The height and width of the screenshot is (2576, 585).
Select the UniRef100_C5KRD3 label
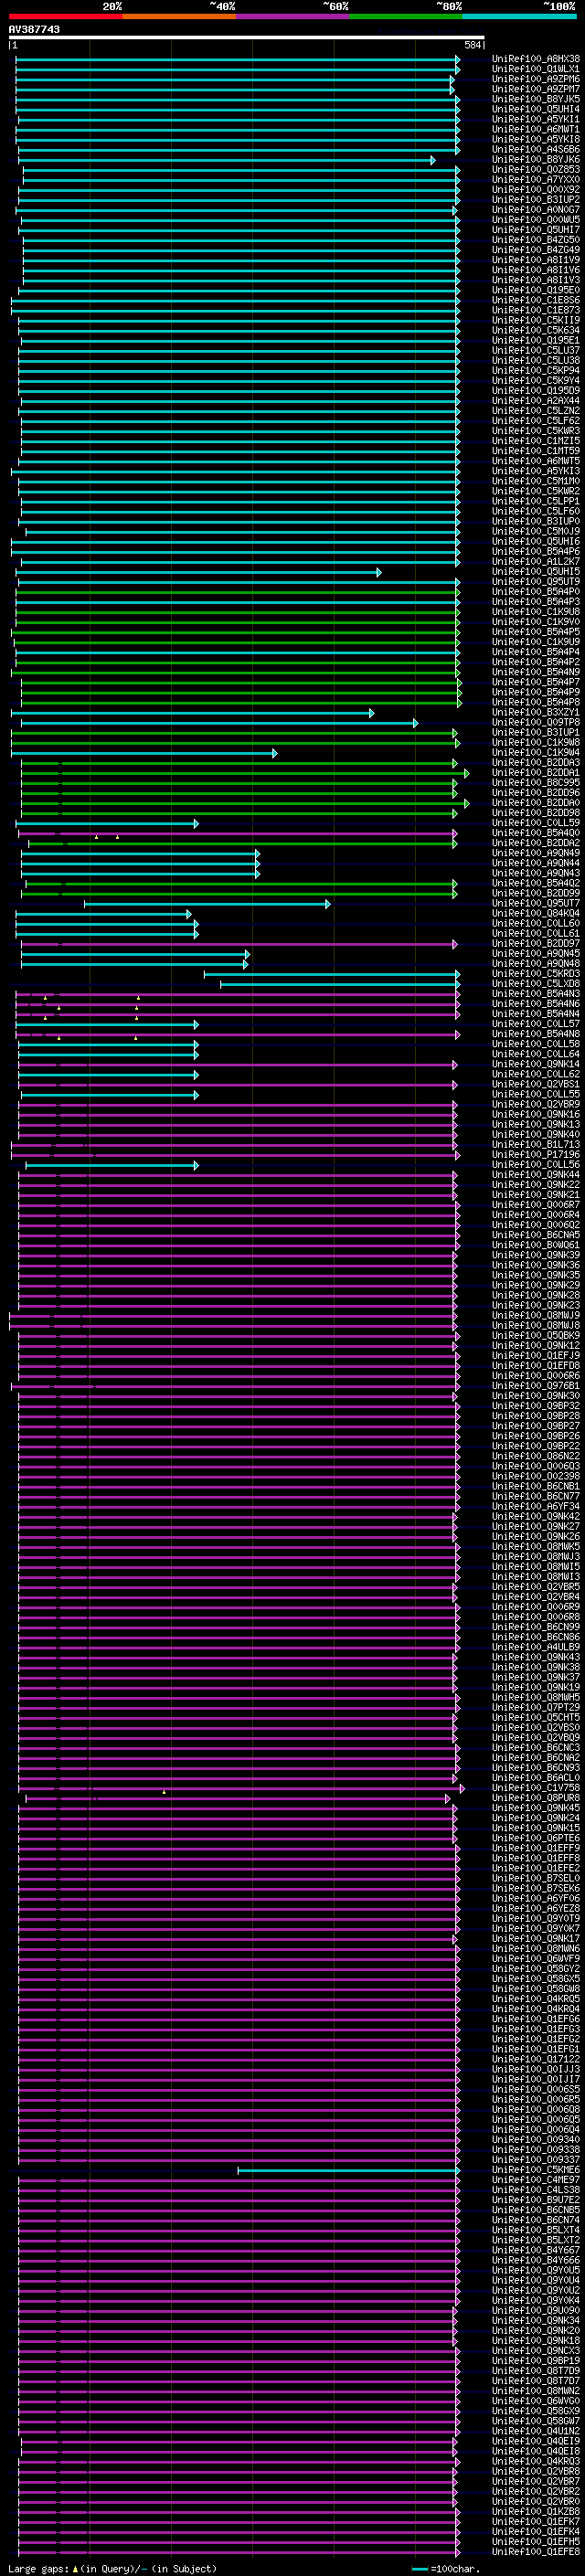(x=536, y=974)
